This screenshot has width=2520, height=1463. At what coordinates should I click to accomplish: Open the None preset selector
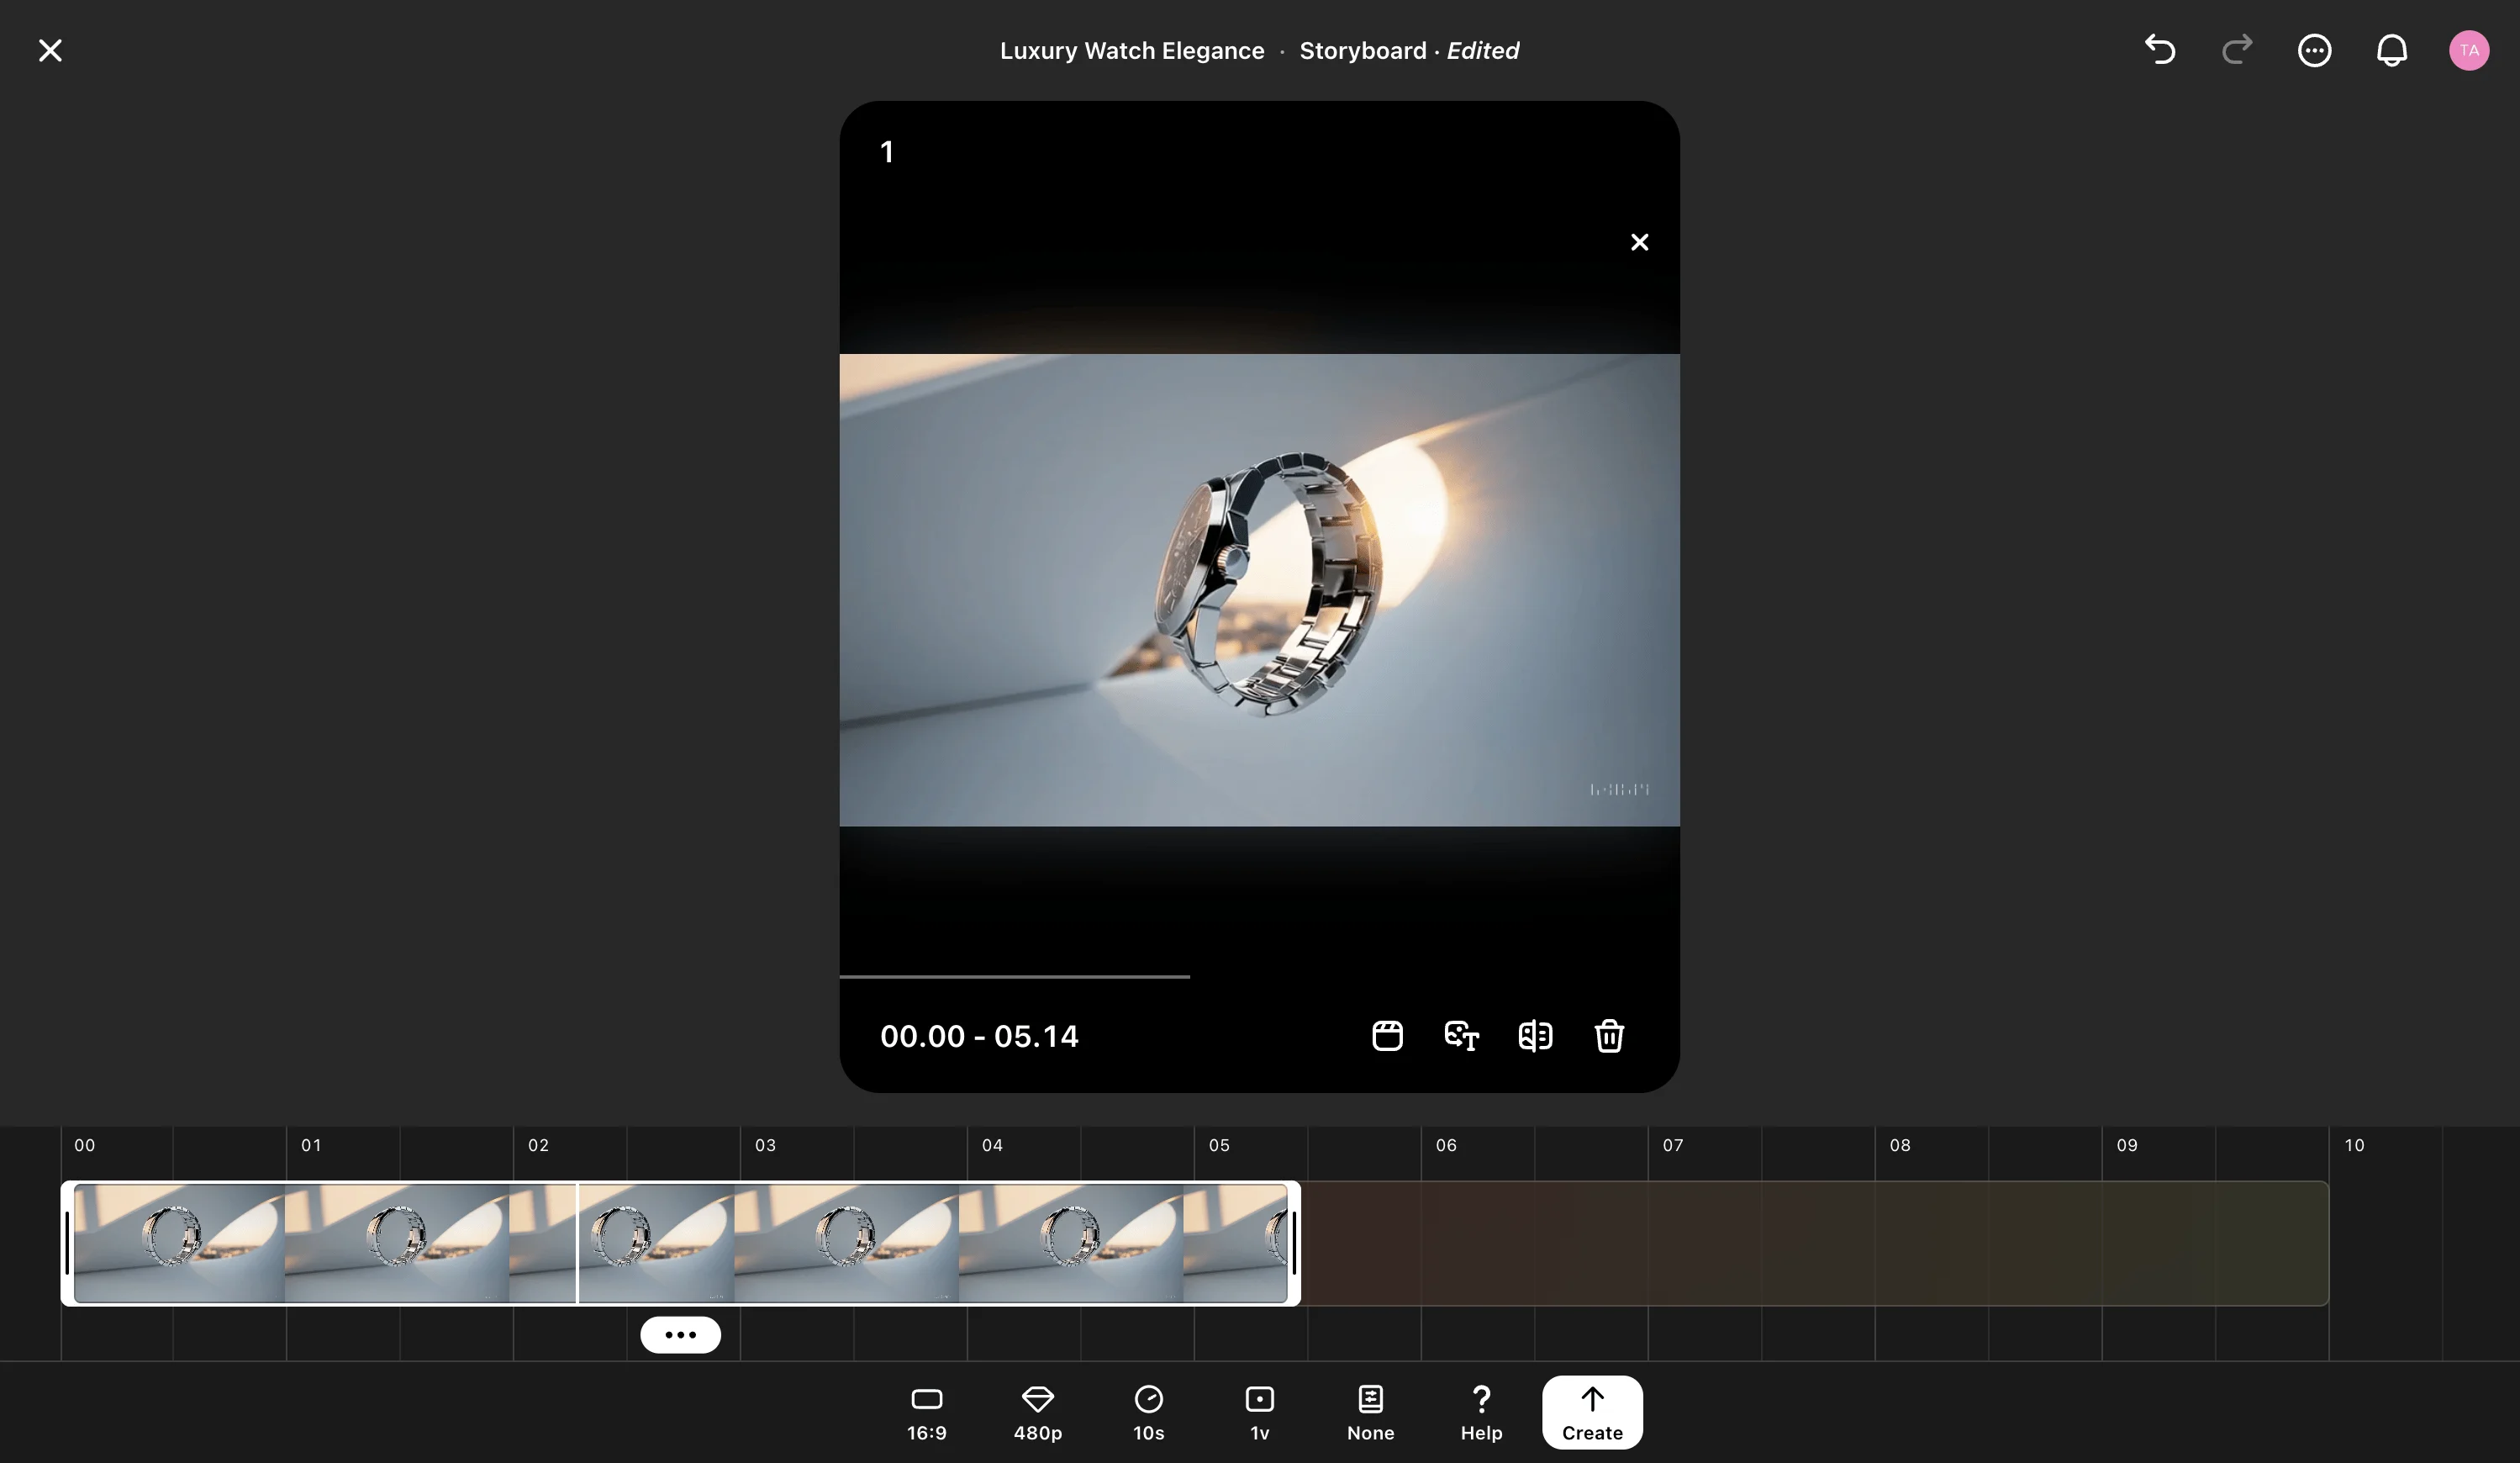(1370, 1412)
